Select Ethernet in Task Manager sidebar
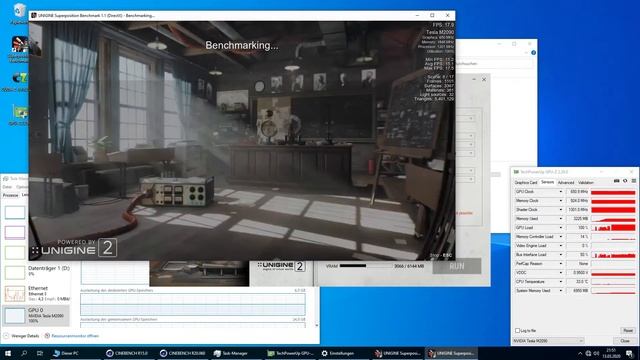Image resolution: width=640 pixels, height=360 pixels. (x=36, y=293)
